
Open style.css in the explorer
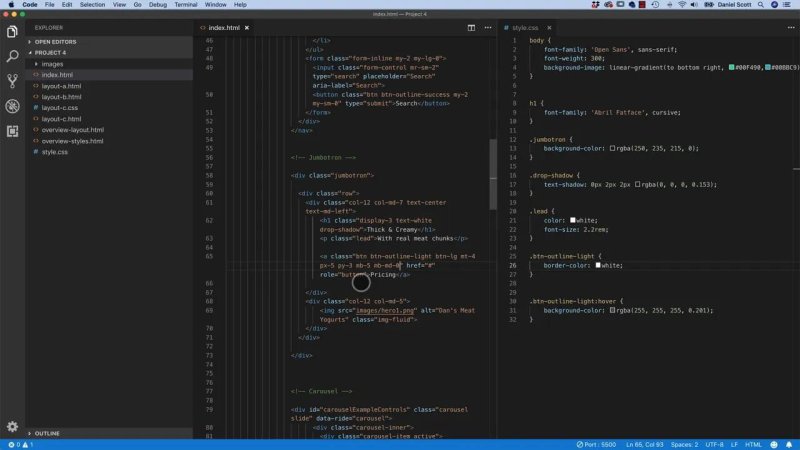click(x=109, y=152)
